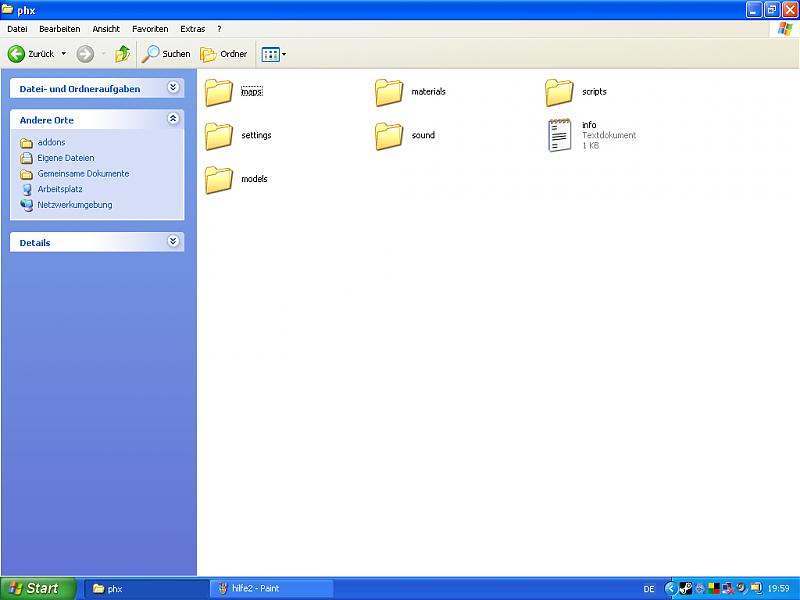Select the models folder icon

(x=219, y=180)
